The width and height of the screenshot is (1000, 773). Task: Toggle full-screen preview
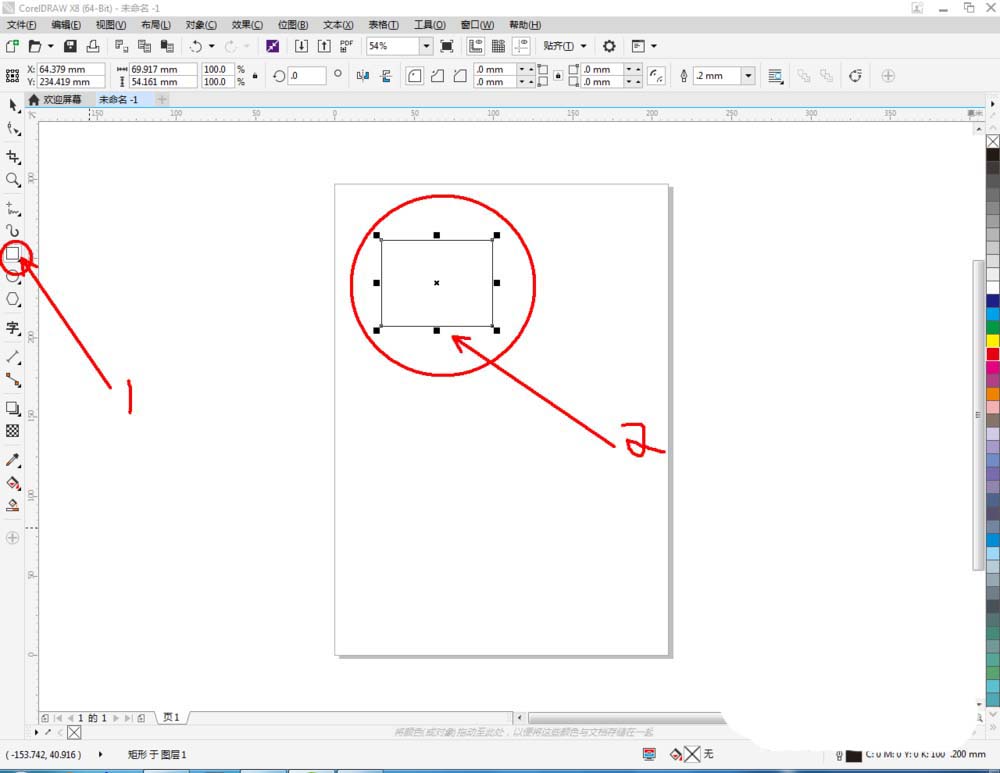[x=447, y=46]
